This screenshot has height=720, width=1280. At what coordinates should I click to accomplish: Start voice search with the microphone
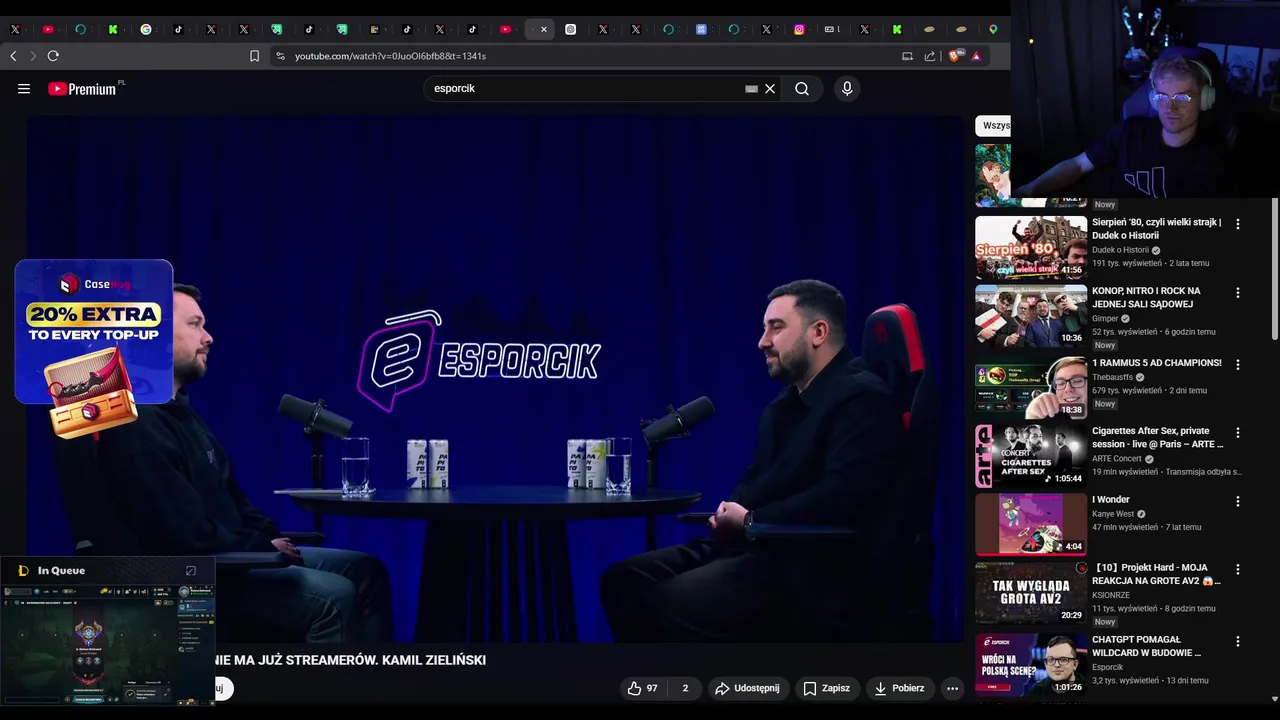pos(847,89)
